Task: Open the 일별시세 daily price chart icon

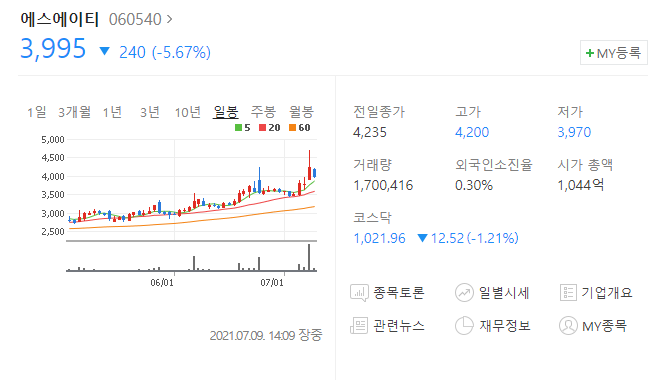Action: (x=464, y=293)
